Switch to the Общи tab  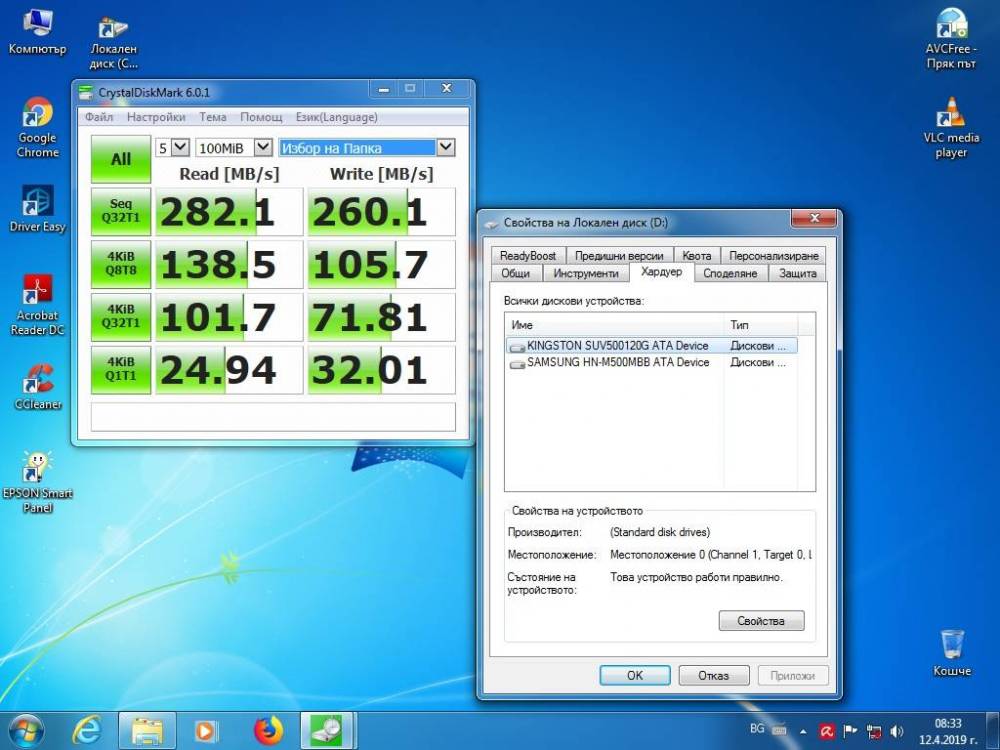(x=515, y=273)
